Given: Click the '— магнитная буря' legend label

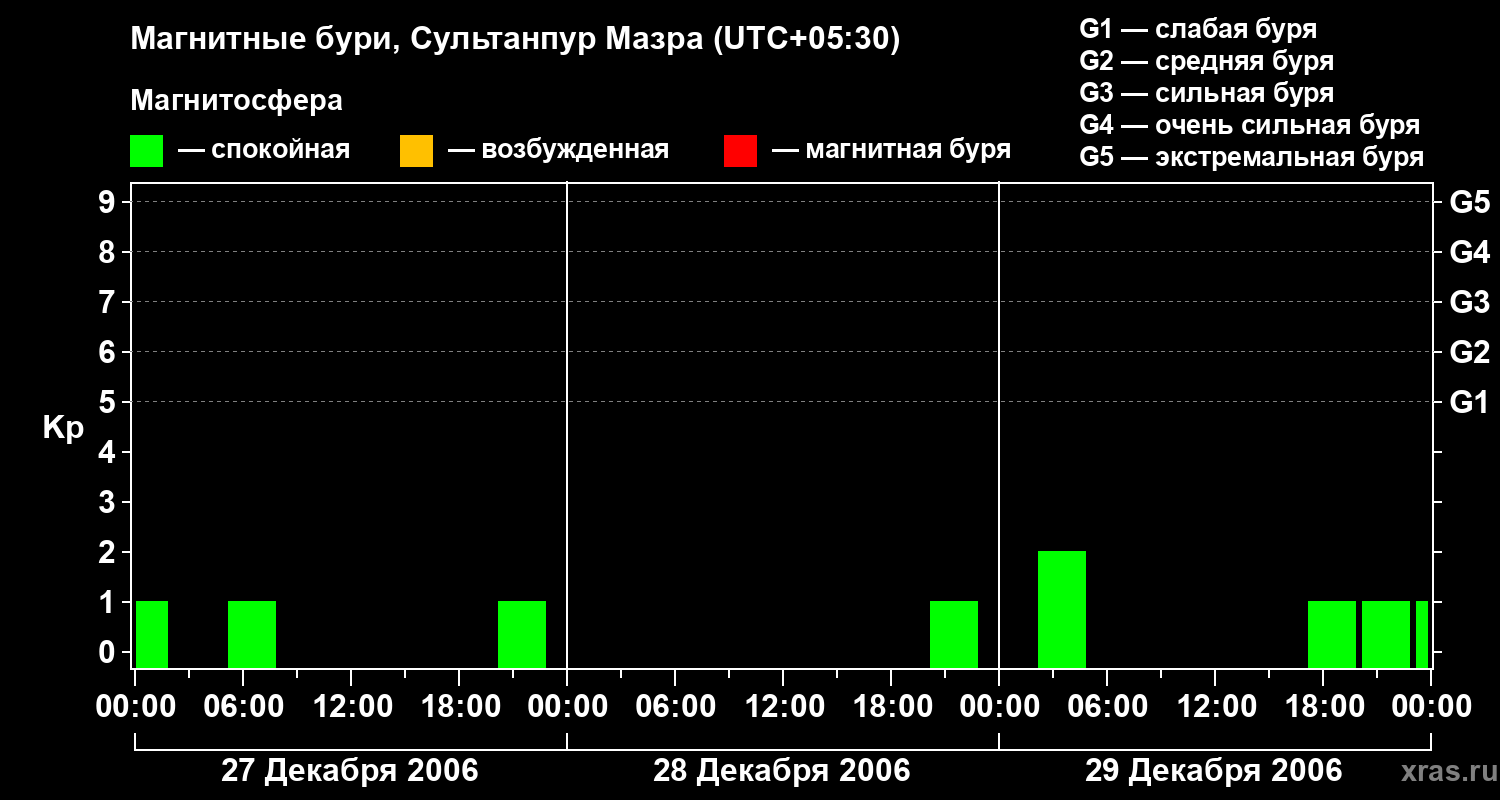Looking at the screenshot, I should (x=892, y=150).
